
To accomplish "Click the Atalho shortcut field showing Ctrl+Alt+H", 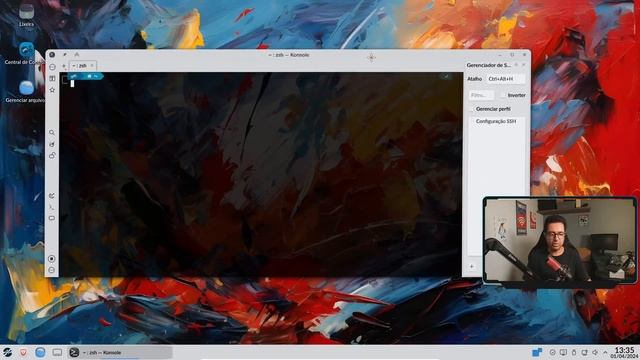I will click(505, 79).
